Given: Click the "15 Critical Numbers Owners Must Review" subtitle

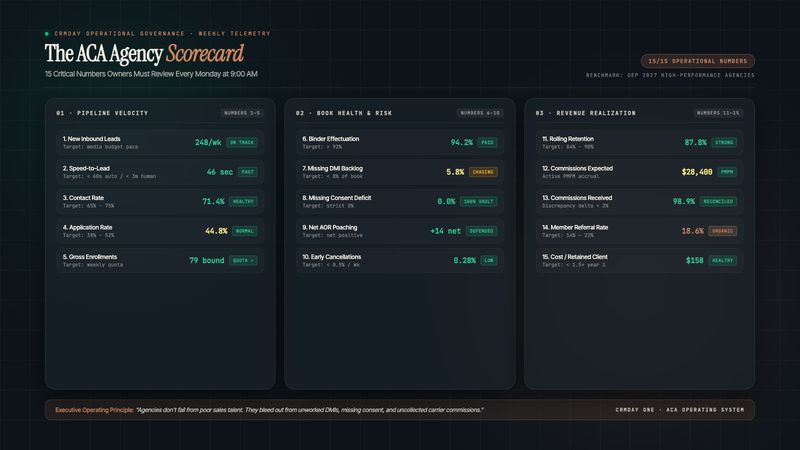Looking at the screenshot, I should (151, 74).
